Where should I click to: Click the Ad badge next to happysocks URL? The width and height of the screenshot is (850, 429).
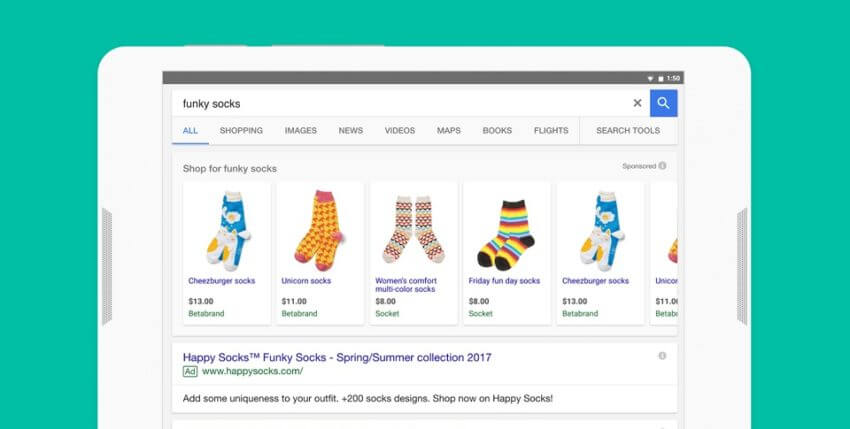point(190,372)
